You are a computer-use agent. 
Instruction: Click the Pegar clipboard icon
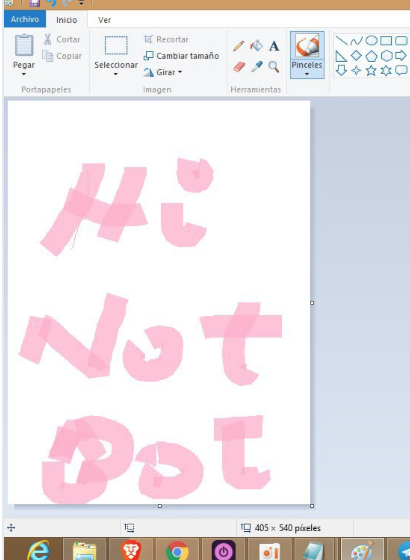pos(24,45)
